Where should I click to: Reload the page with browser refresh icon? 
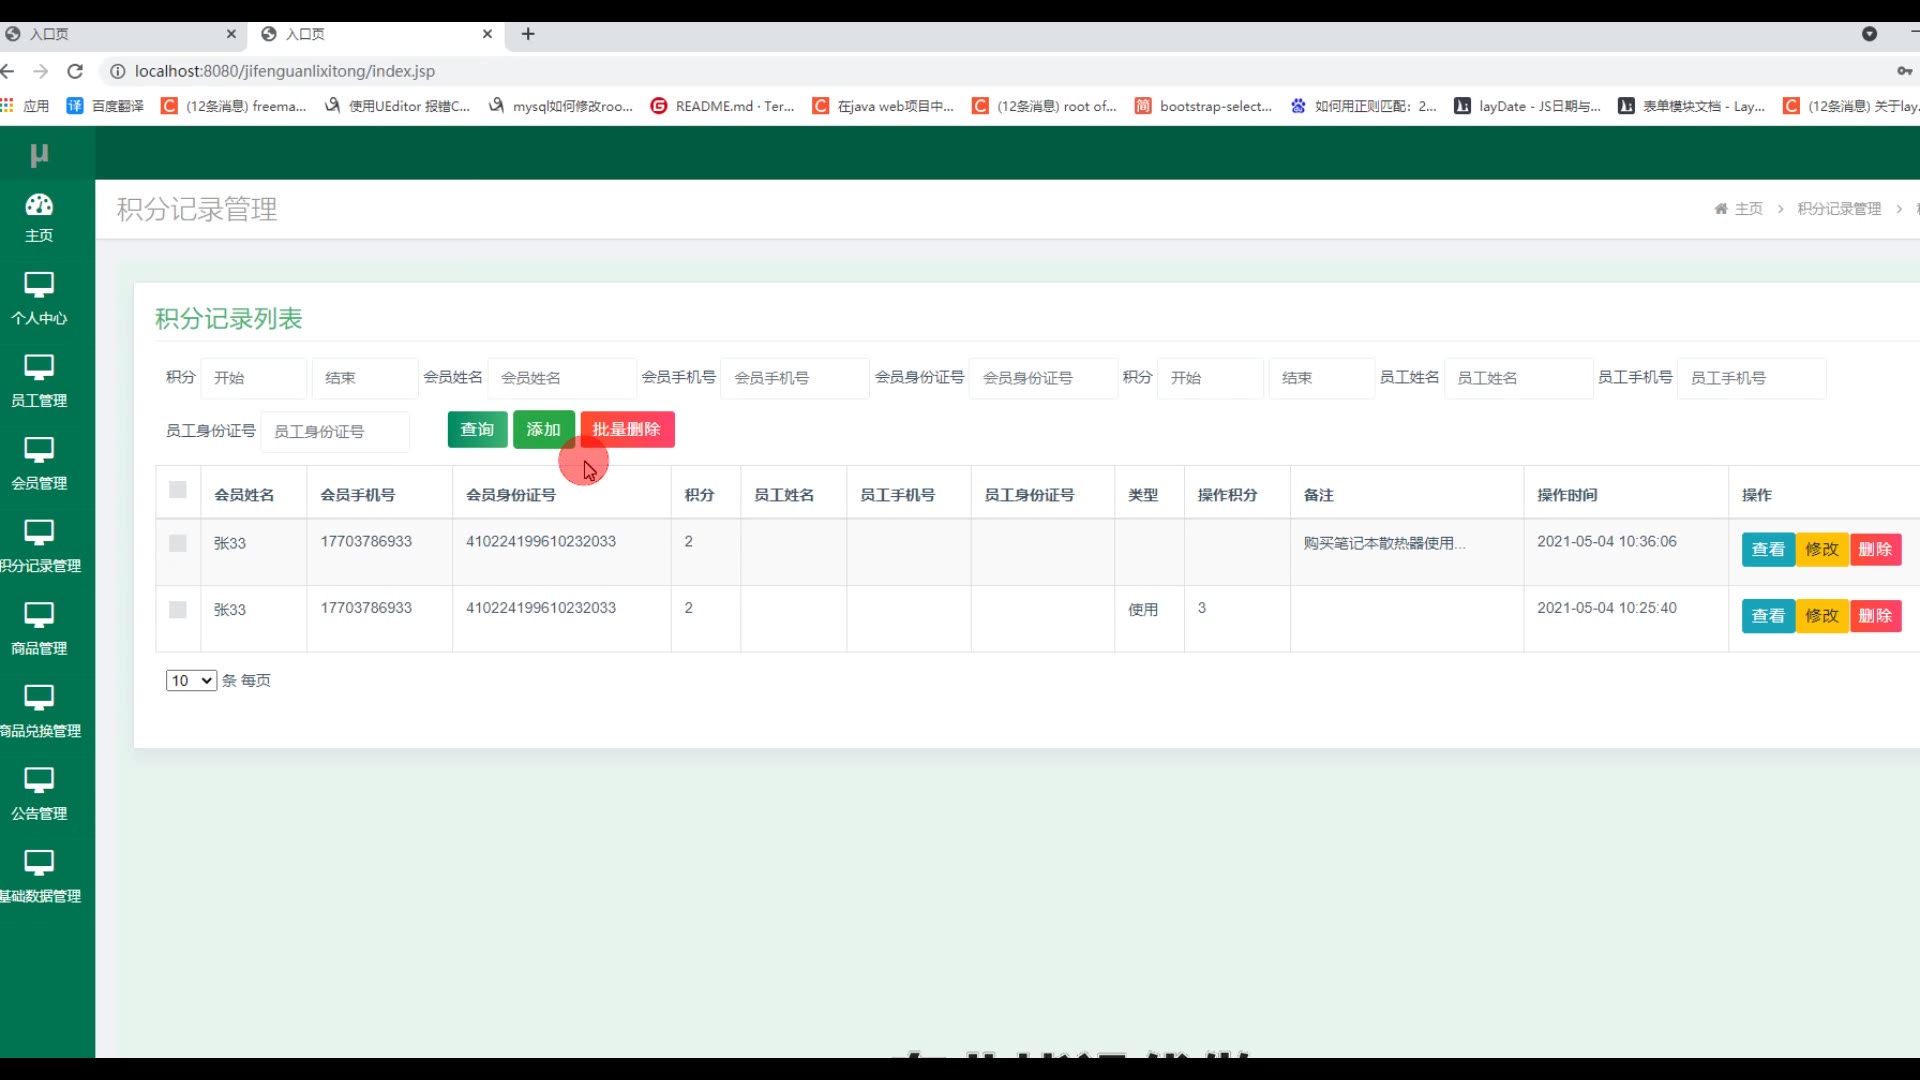coord(75,71)
